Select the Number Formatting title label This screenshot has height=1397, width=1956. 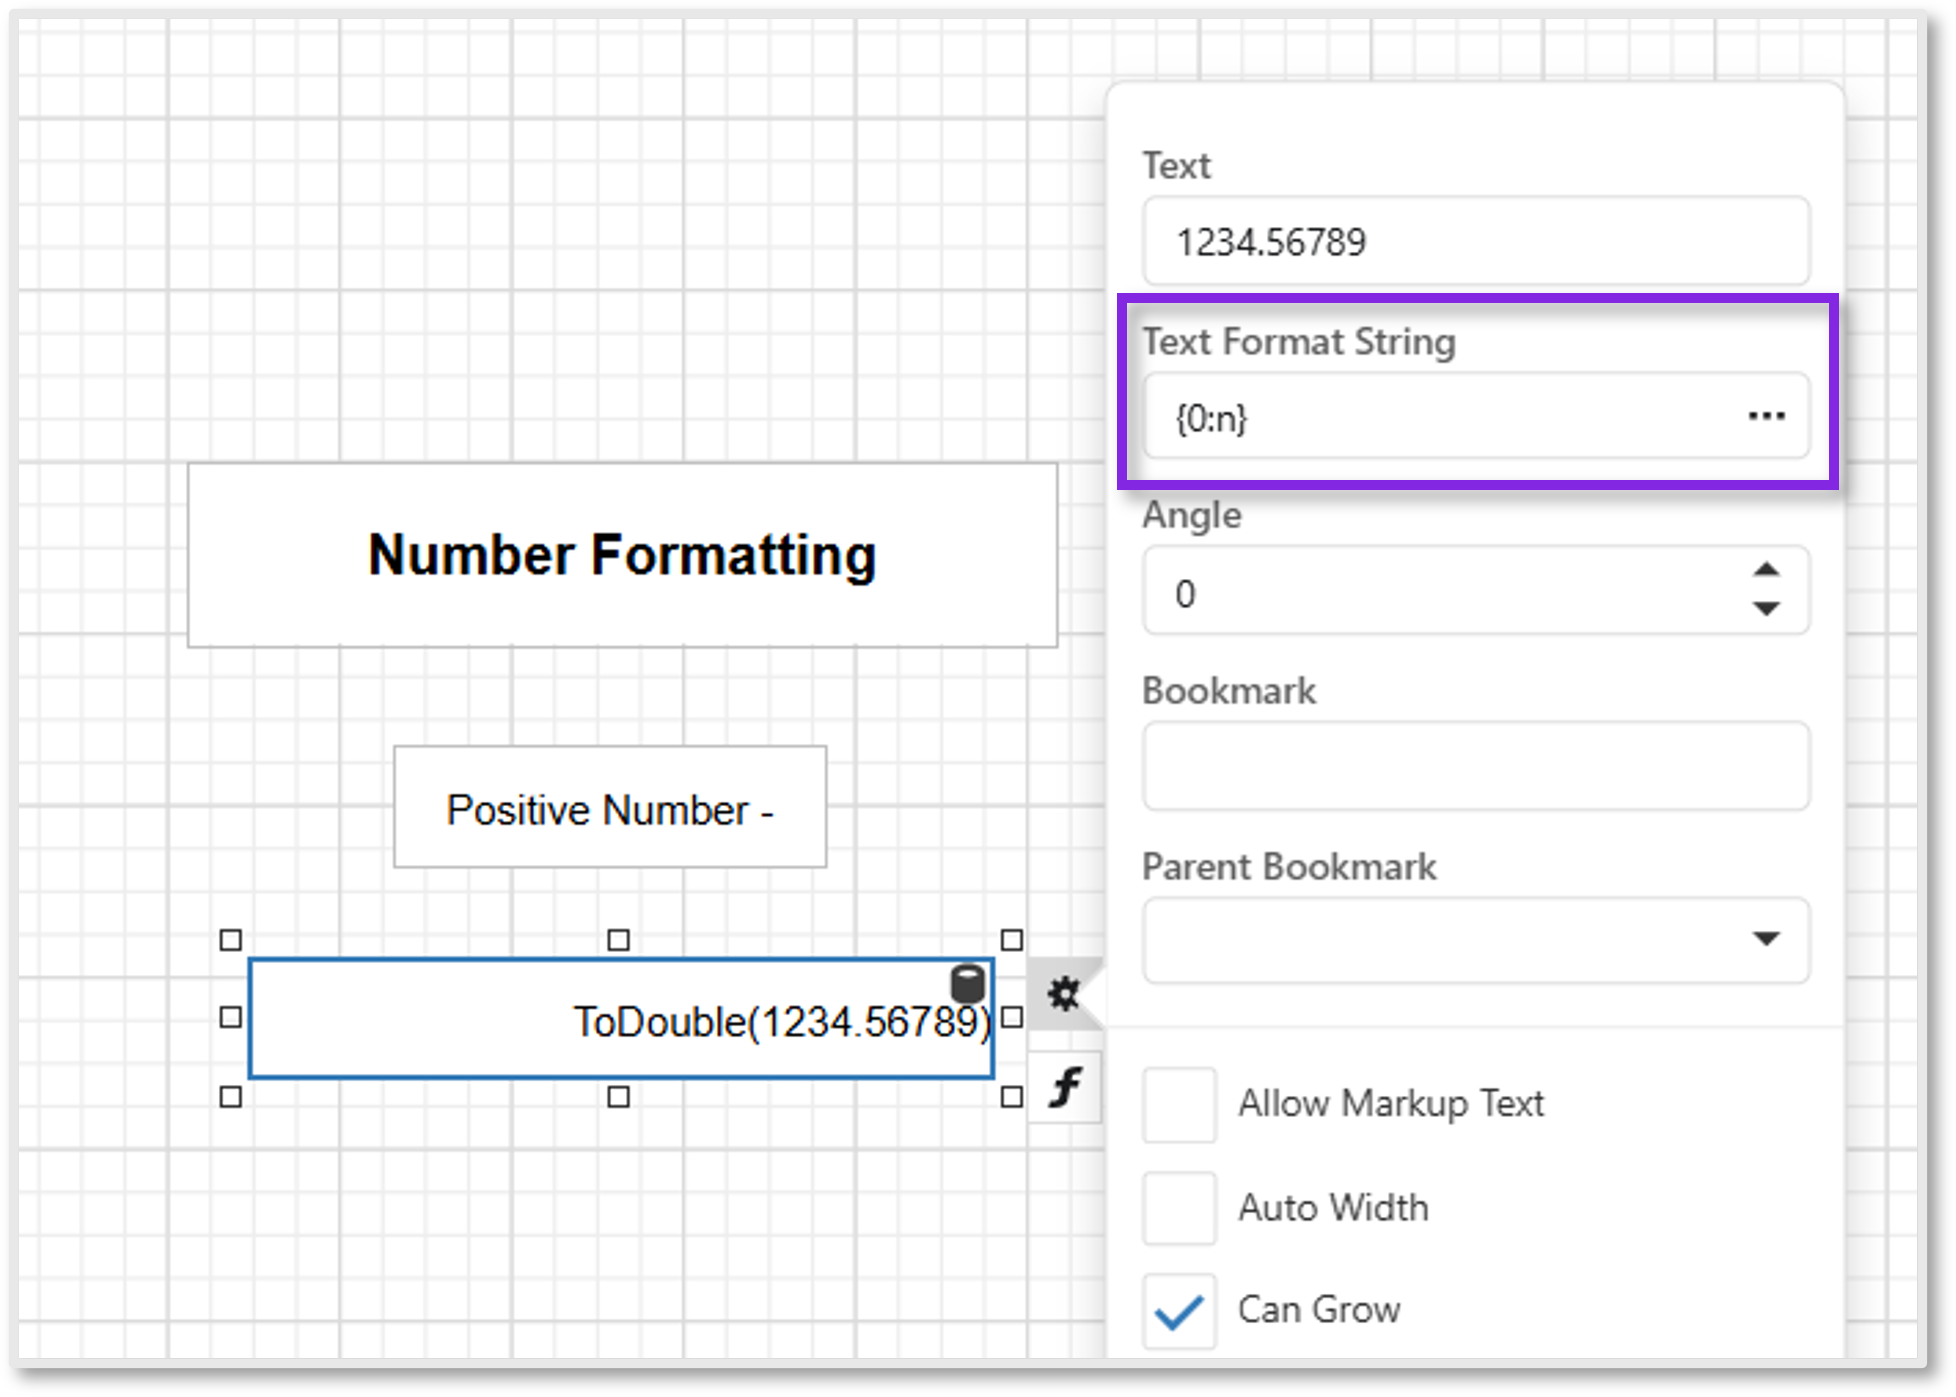pyautogui.click(x=622, y=555)
